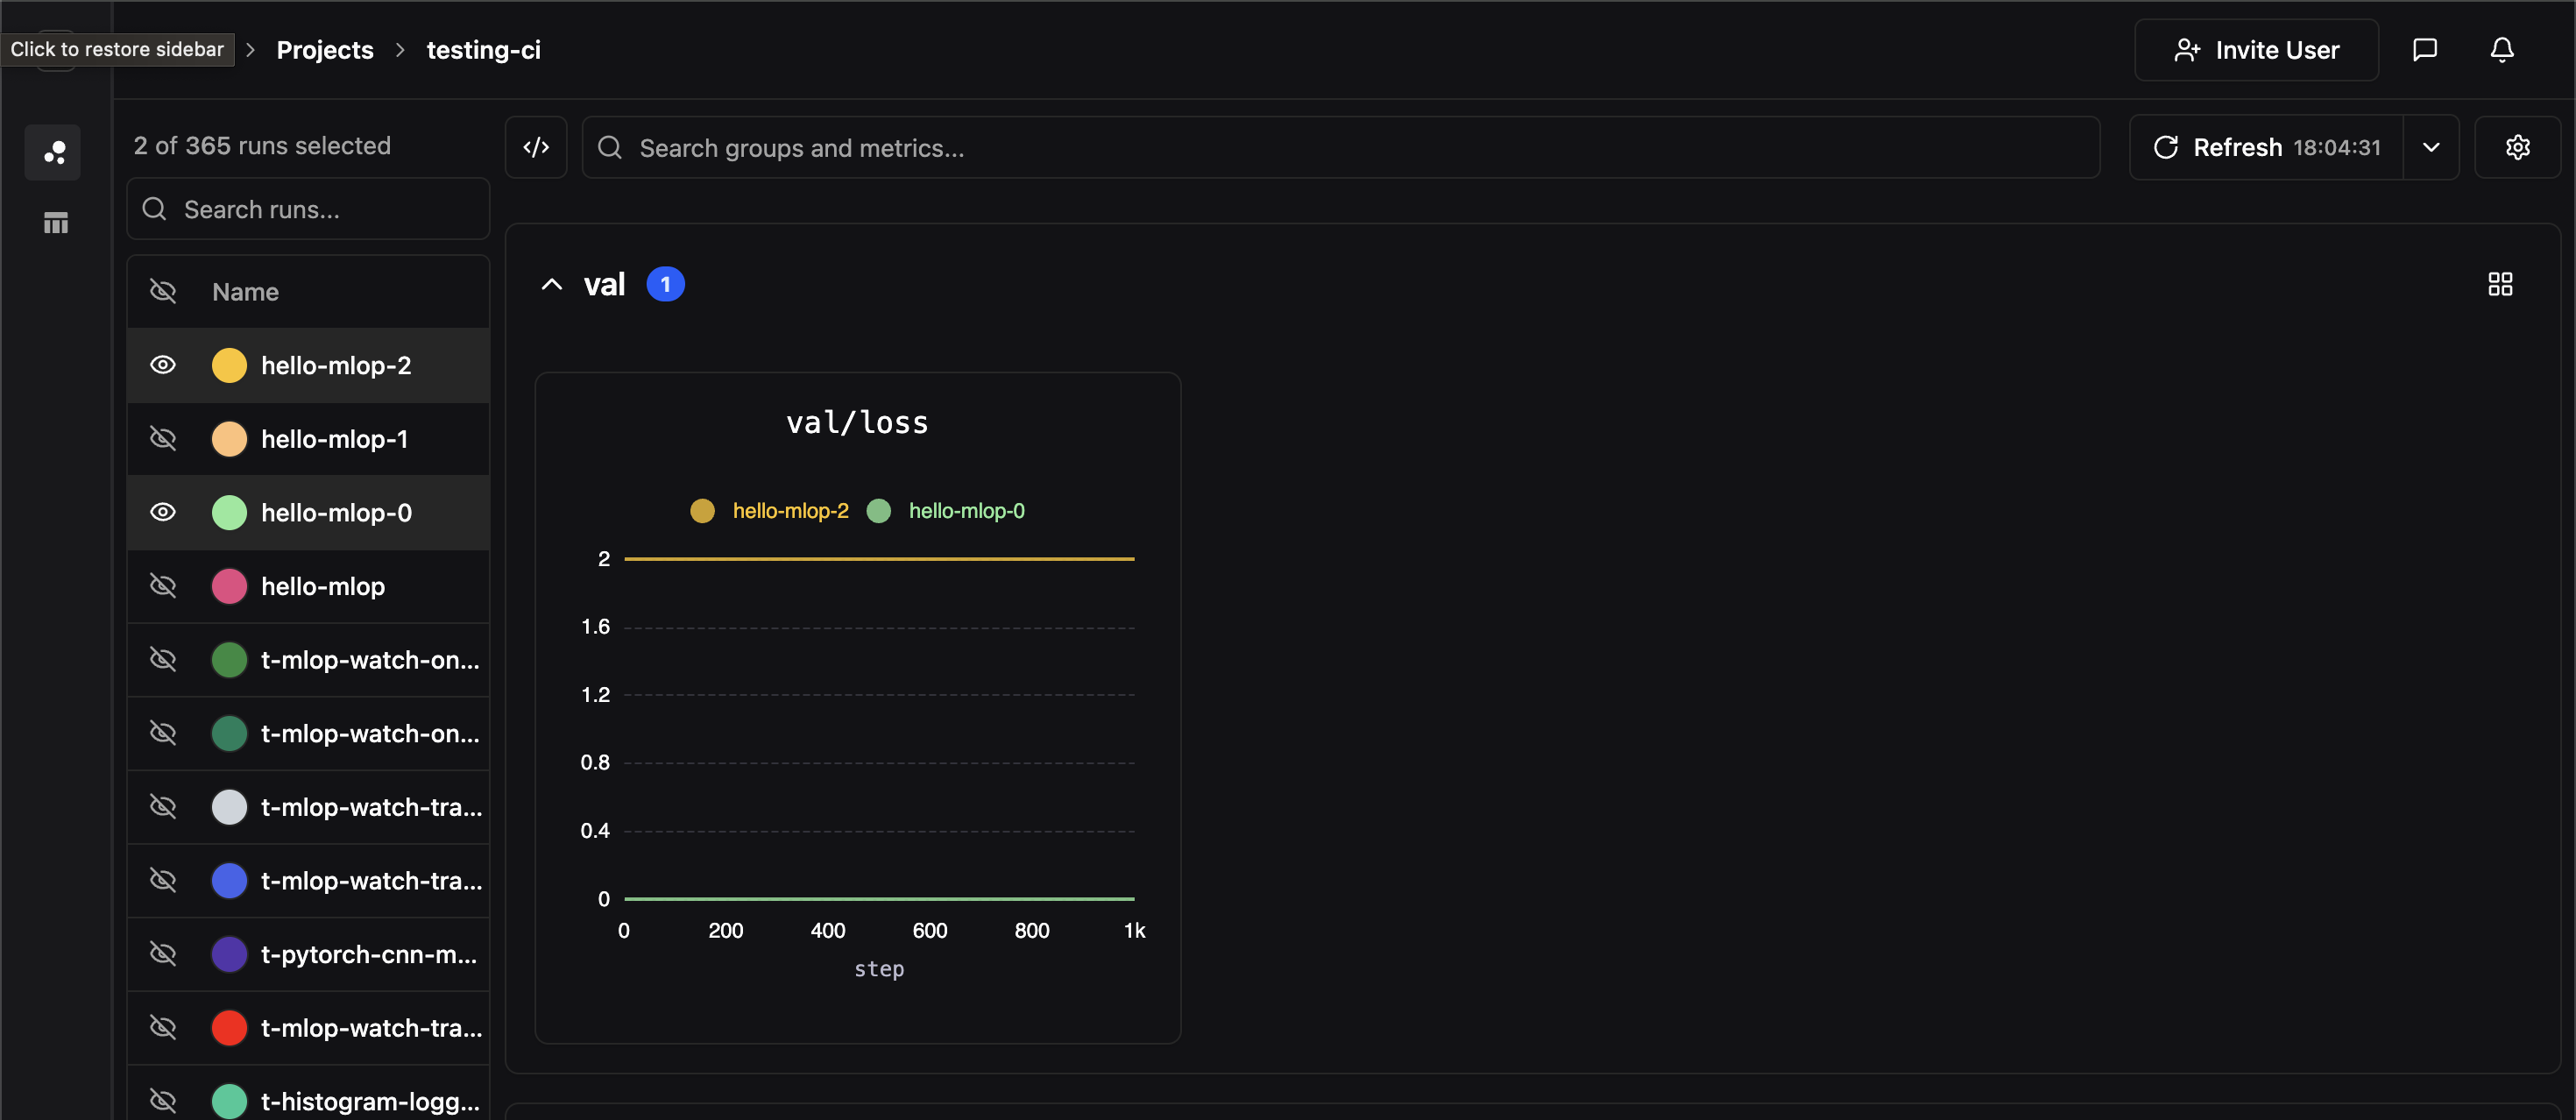Open the notifications bell
The image size is (2576, 1120).
[x=2501, y=49]
